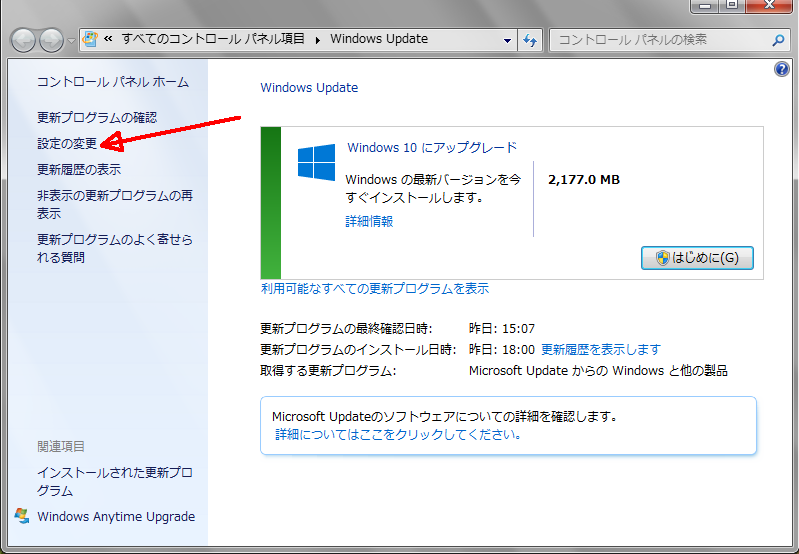Open コントロール パネル ホーム link
Image resolution: width=799 pixels, height=554 pixels.
click(x=113, y=82)
